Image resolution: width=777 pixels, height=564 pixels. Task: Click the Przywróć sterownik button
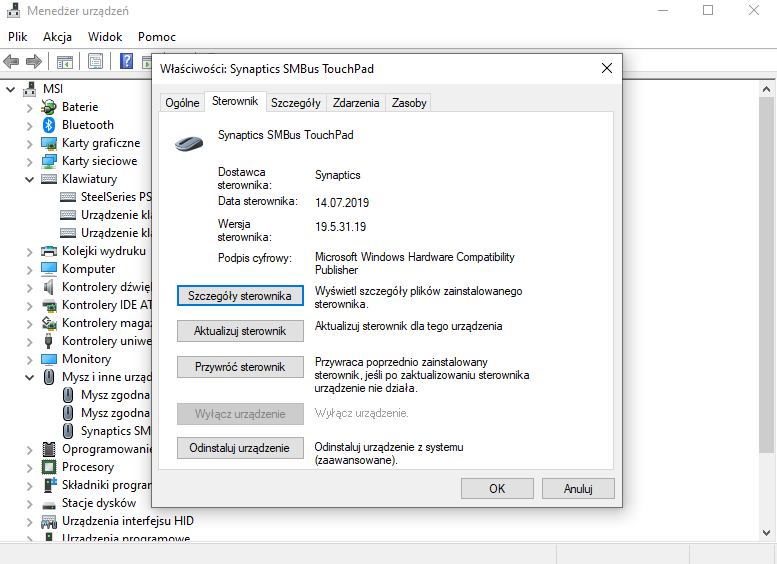pos(240,367)
